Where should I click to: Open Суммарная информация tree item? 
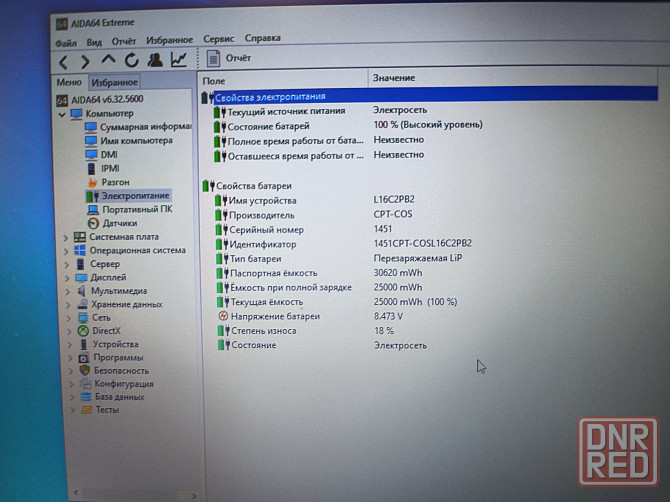coord(138,127)
